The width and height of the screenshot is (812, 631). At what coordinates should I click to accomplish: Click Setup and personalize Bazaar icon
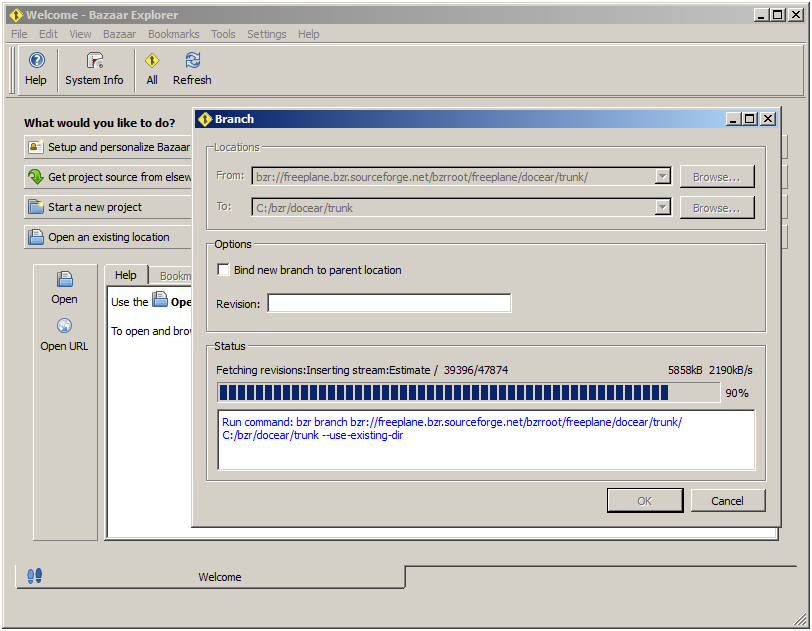tap(36, 147)
